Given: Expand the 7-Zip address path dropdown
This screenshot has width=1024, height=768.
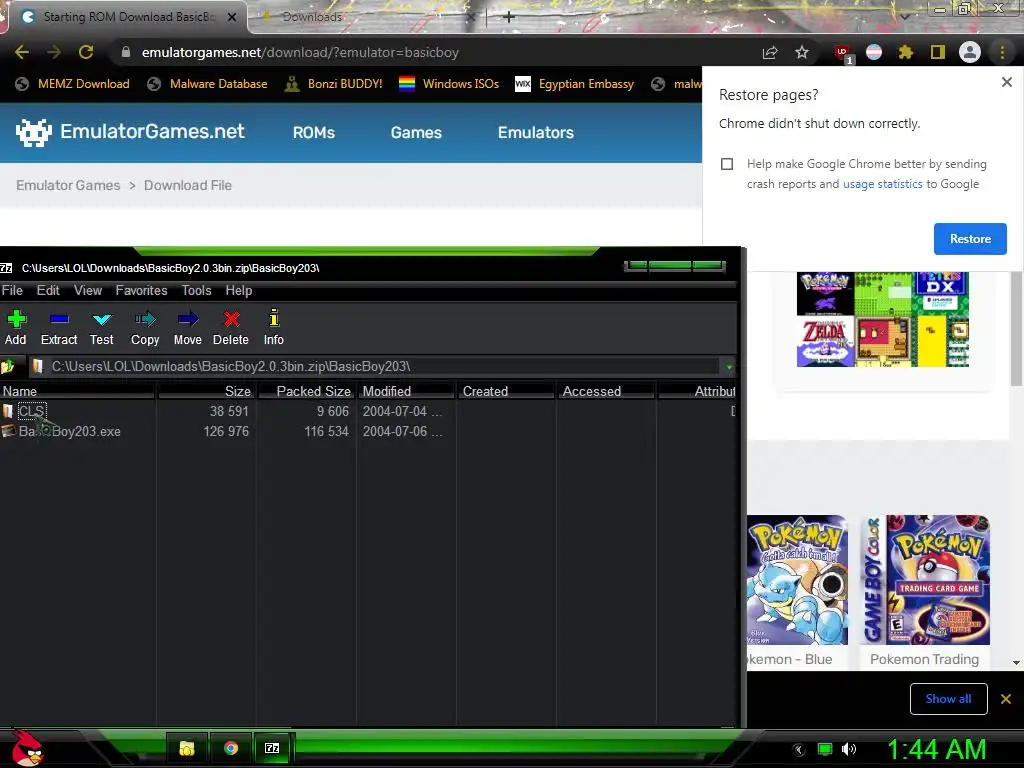Looking at the screenshot, I should coord(729,367).
